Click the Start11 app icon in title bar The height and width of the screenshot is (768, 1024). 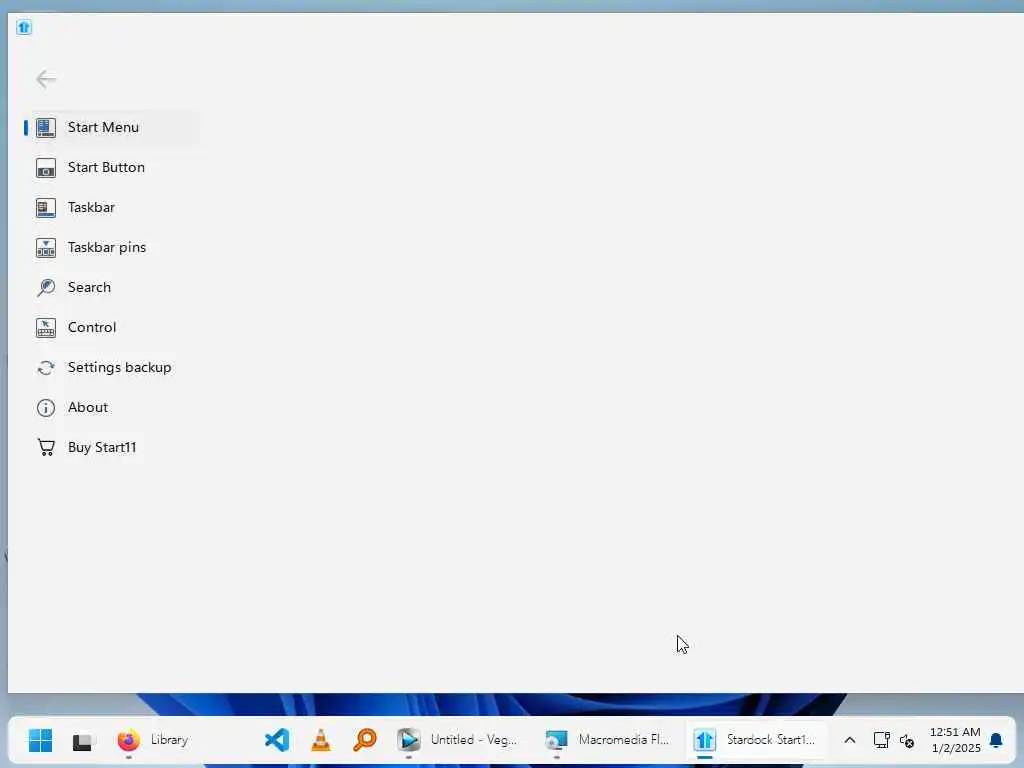pos(24,27)
